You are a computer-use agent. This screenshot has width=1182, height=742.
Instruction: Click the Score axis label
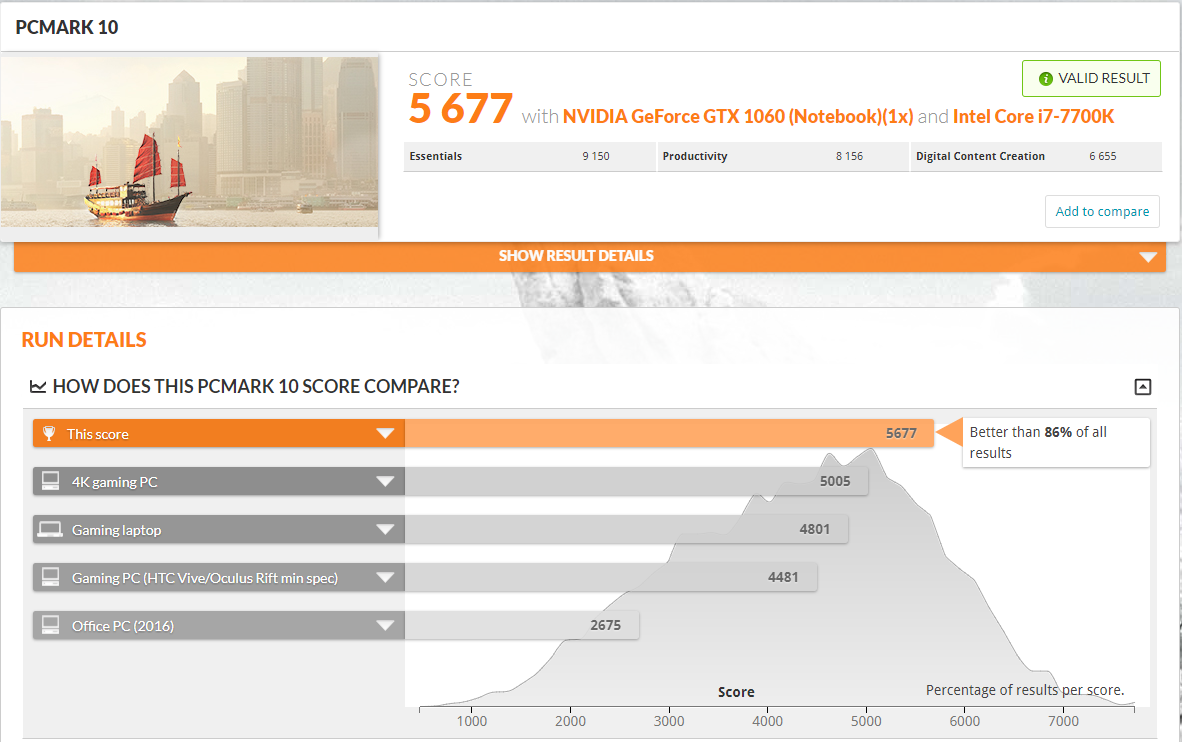coord(736,691)
